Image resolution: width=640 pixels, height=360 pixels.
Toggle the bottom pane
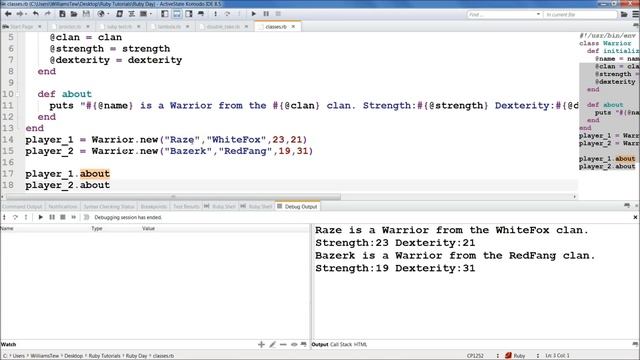pos(177,14)
